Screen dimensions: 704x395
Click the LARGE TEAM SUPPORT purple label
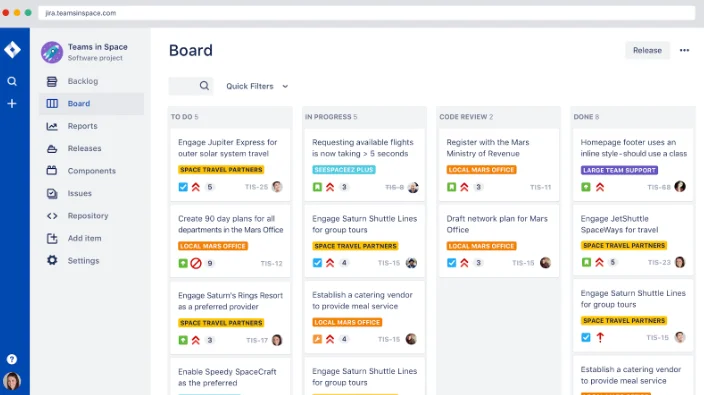[x=620, y=170]
